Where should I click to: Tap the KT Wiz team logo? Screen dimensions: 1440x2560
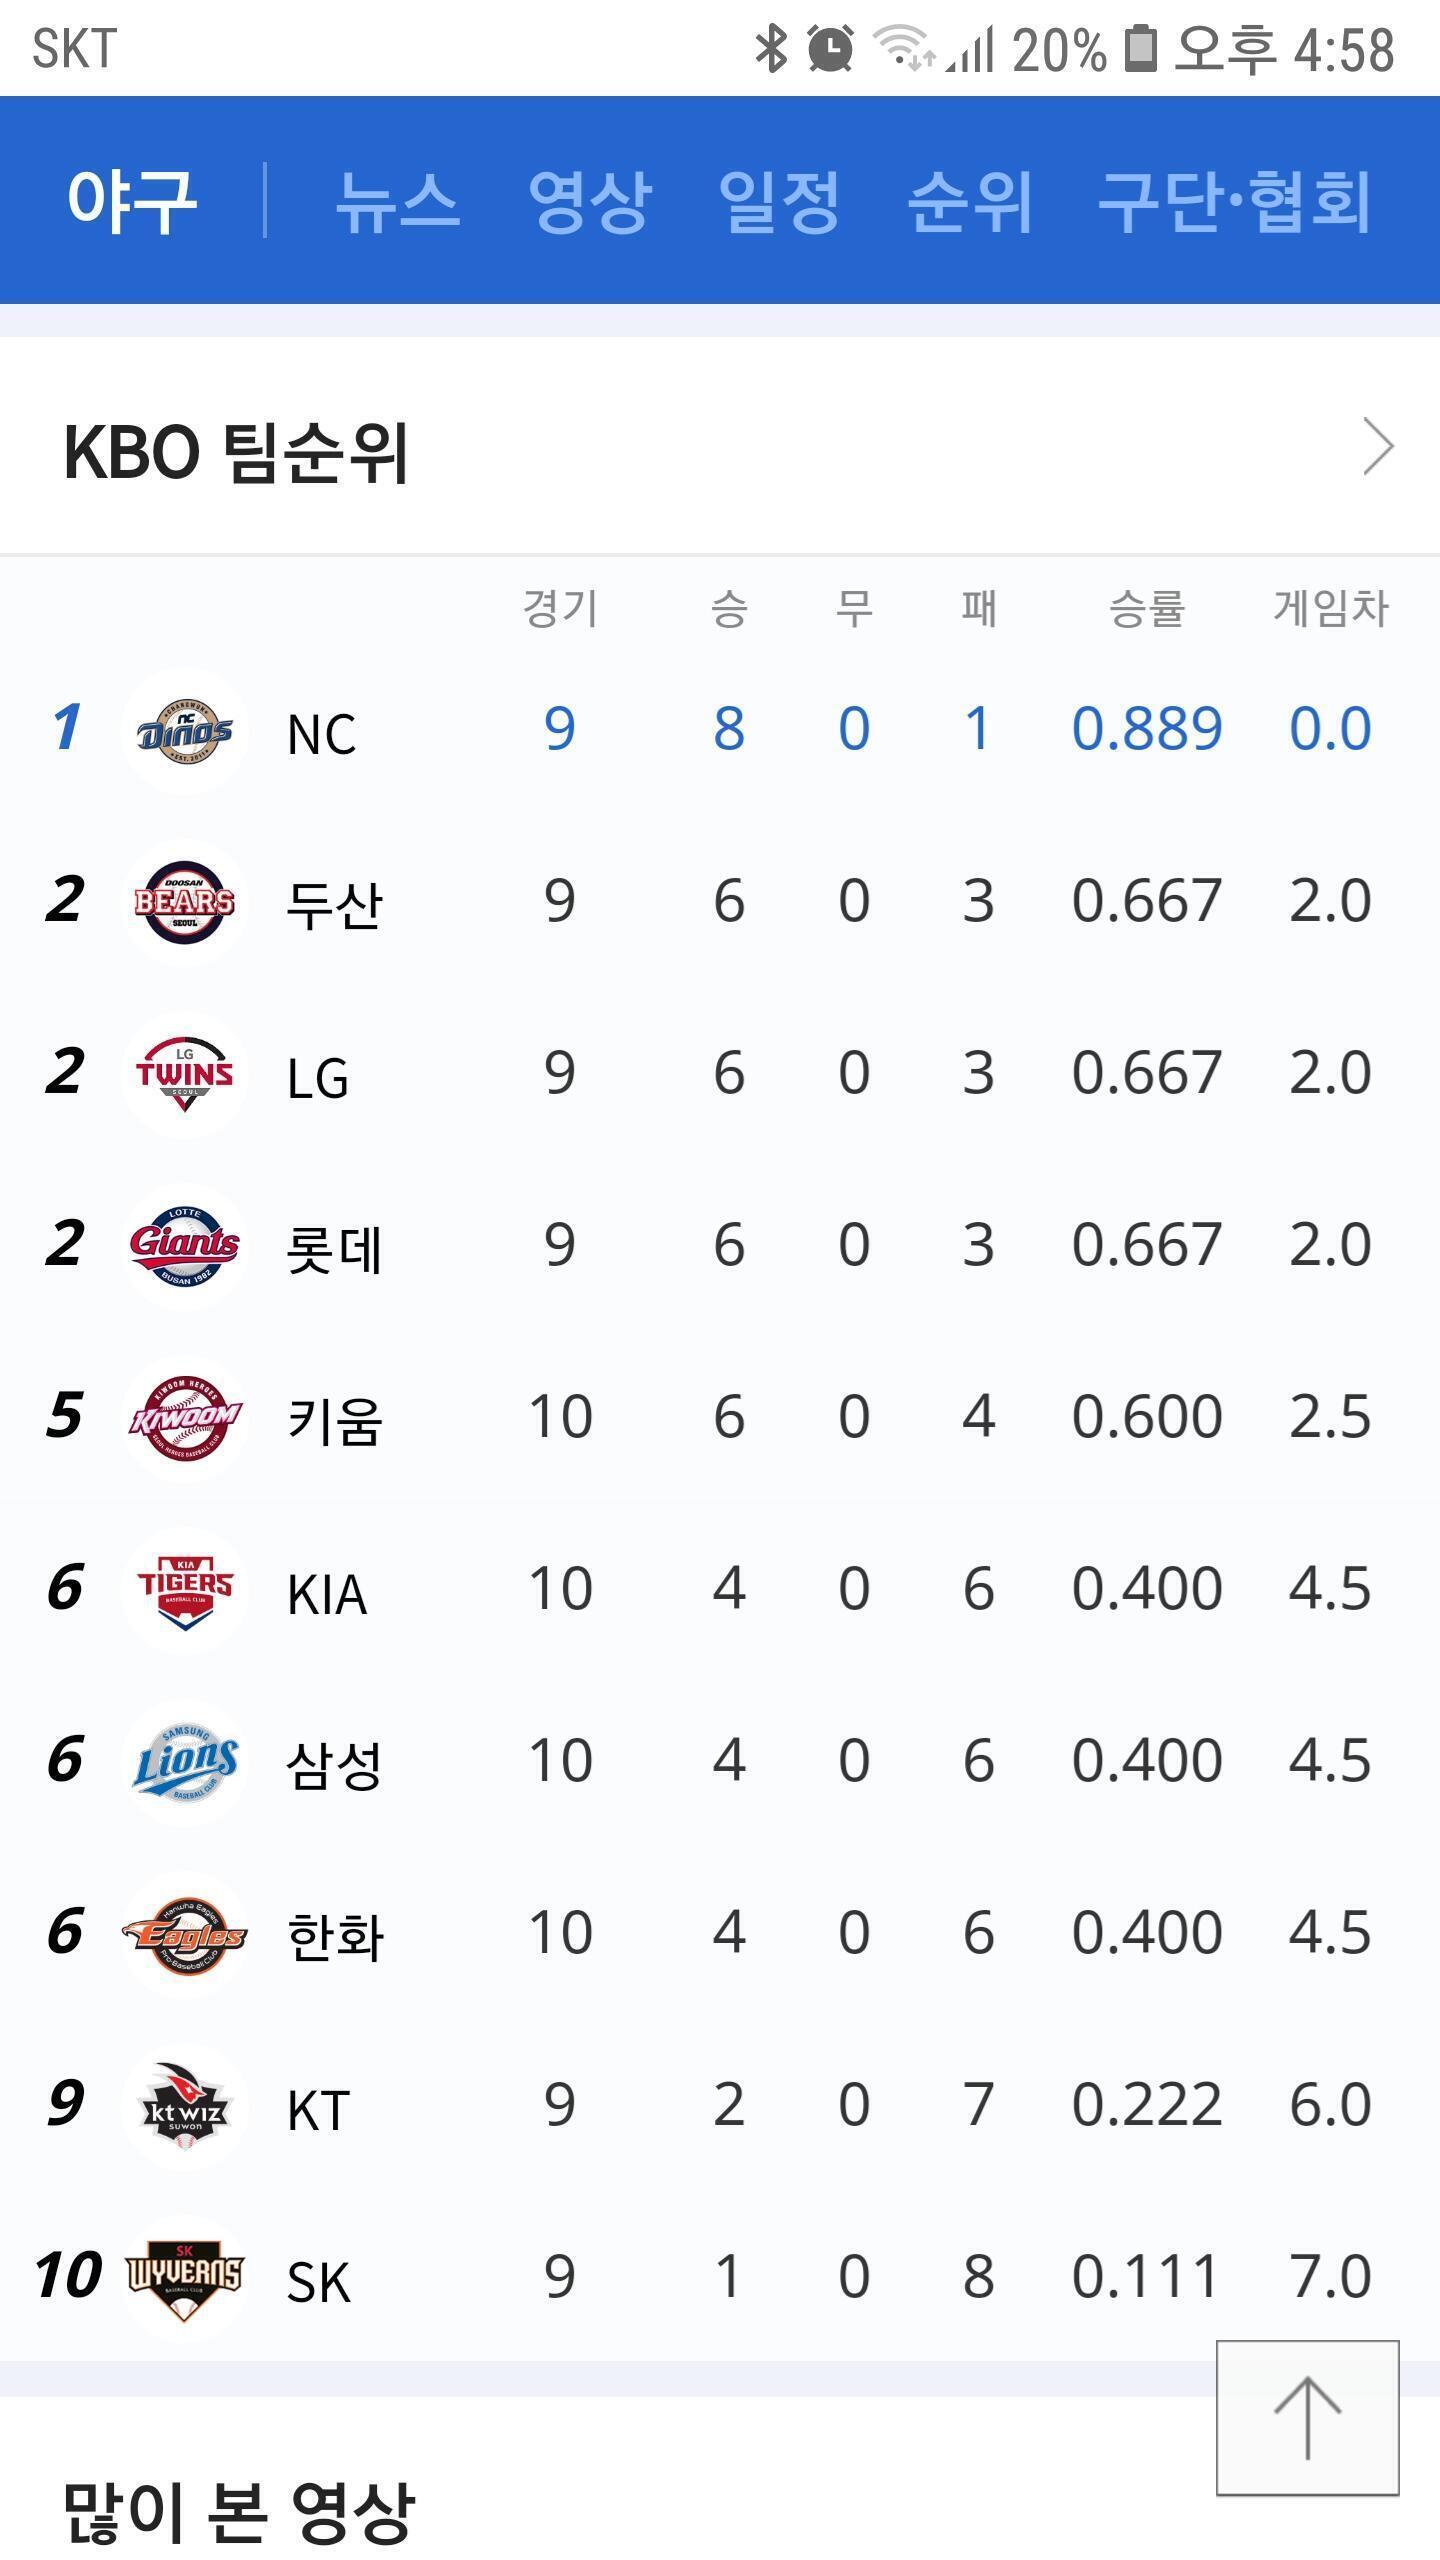(x=185, y=2106)
